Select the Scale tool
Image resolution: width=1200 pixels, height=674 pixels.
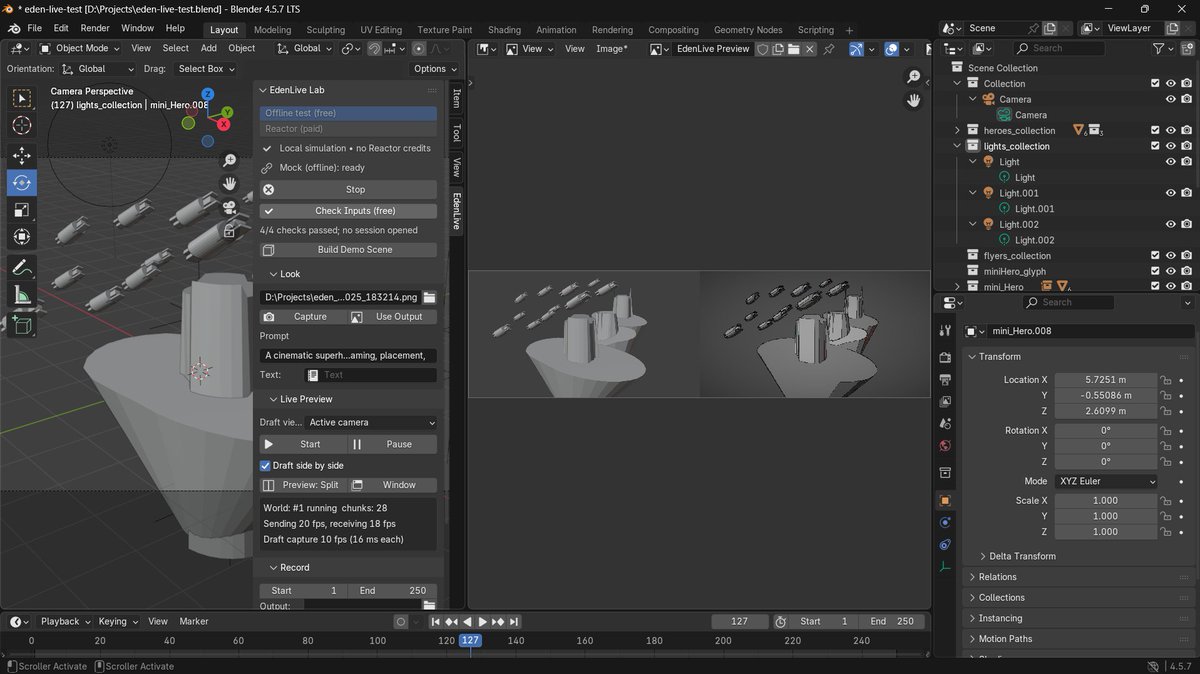point(21,209)
